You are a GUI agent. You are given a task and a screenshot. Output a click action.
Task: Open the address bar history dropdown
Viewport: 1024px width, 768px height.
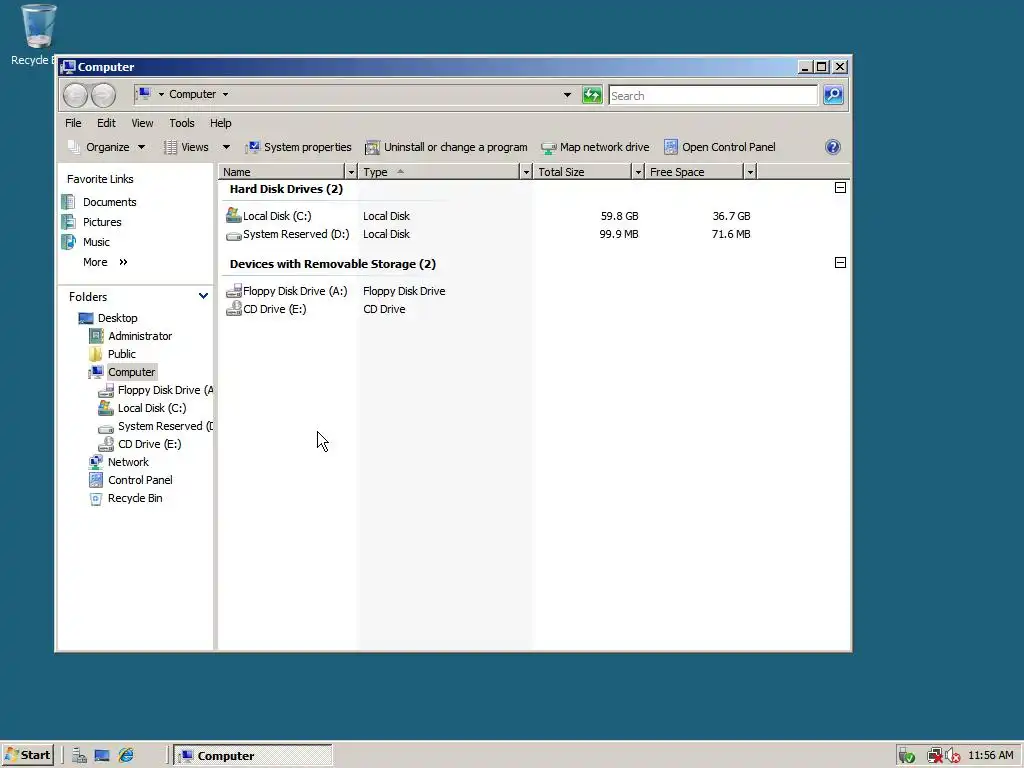click(567, 95)
